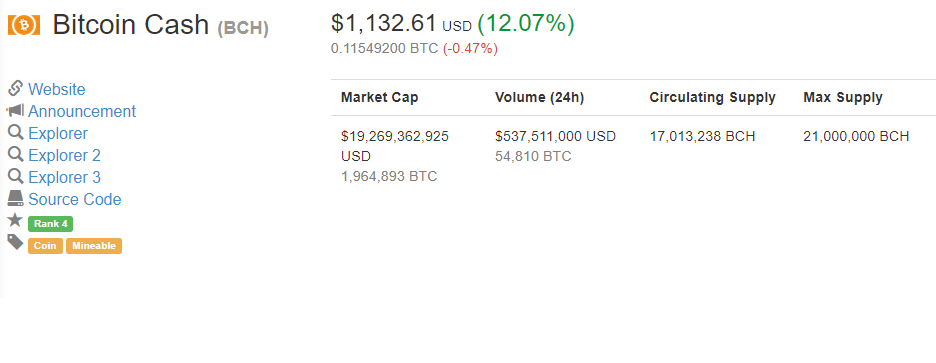Click the megaphone icon next to Announcement
The height and width of the screenshot is (363, 936).
point(15,110)
